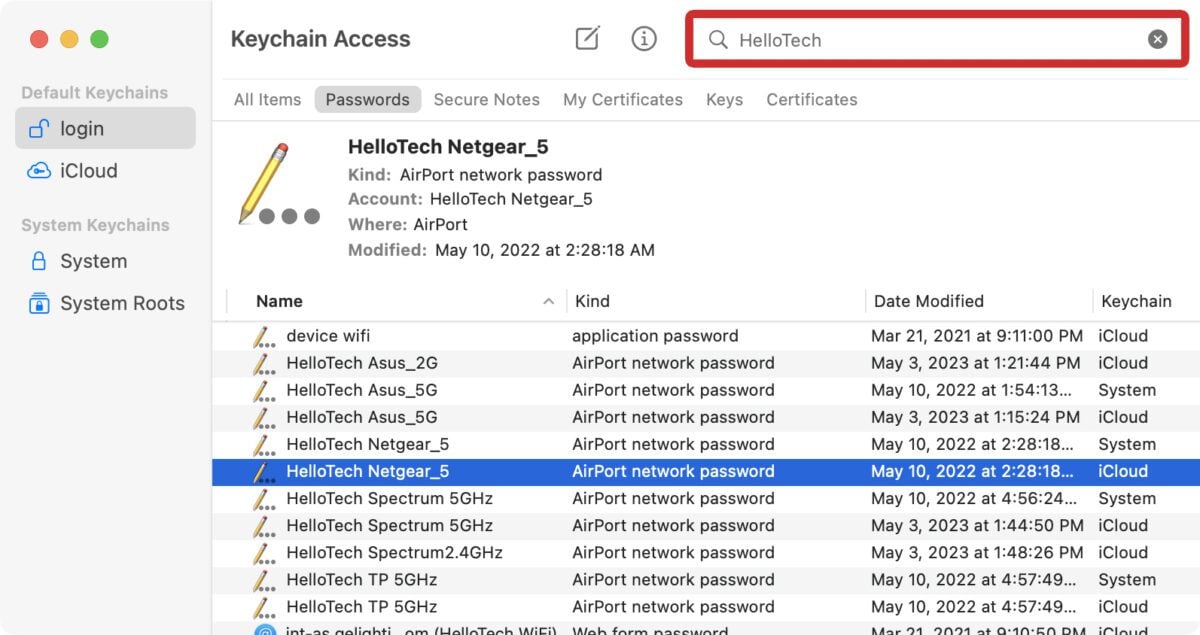The image size is (1200, 635).
Task: Click in the HelloTech search field
Action: [x=930, y=40]
